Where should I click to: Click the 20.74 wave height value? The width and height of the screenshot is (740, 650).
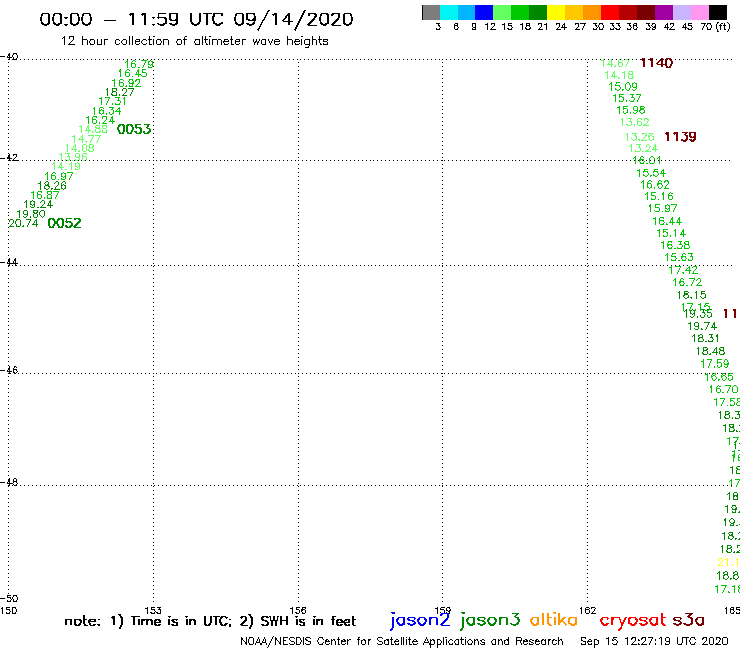click(x=23, y=224)
